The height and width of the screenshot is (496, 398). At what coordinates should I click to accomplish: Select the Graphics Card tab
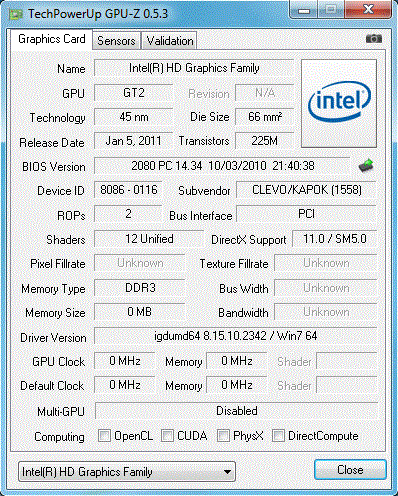52,39
